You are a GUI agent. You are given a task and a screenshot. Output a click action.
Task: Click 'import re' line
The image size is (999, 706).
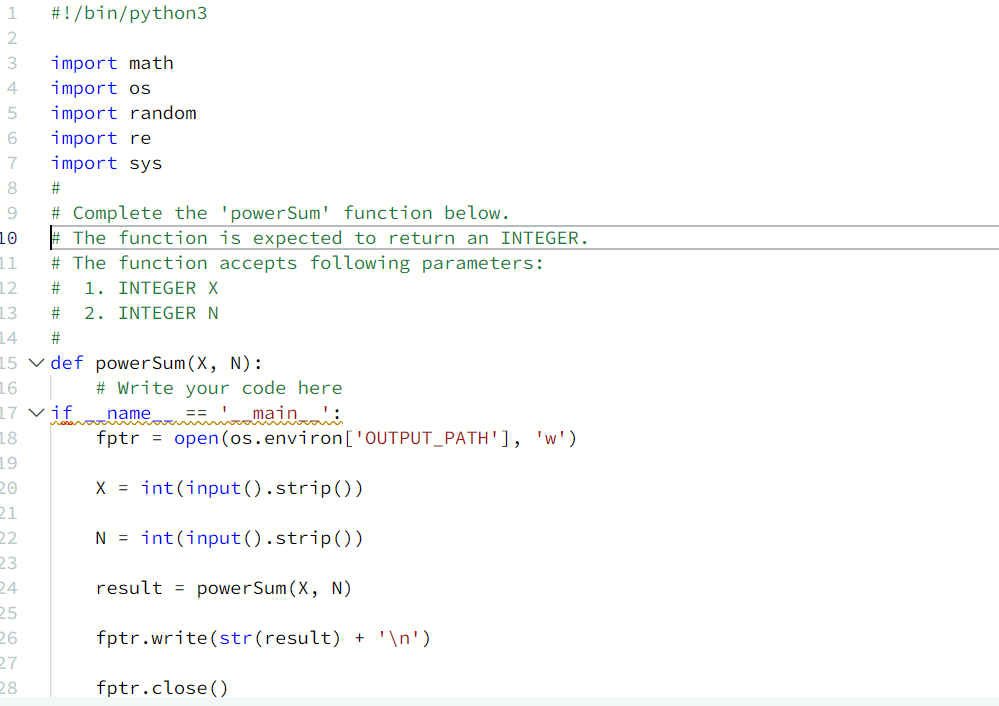point(101,138)
